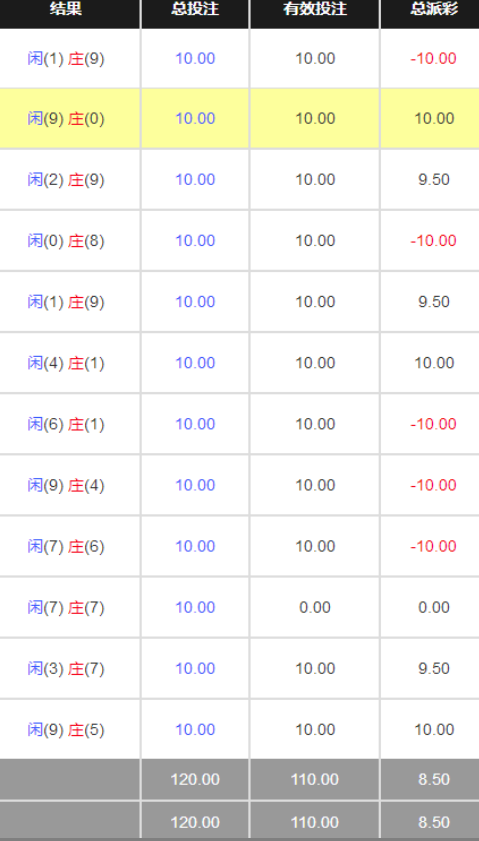479x841 pixels.
Task: Click the 总投注 column header
Action: tap(195, 9)
